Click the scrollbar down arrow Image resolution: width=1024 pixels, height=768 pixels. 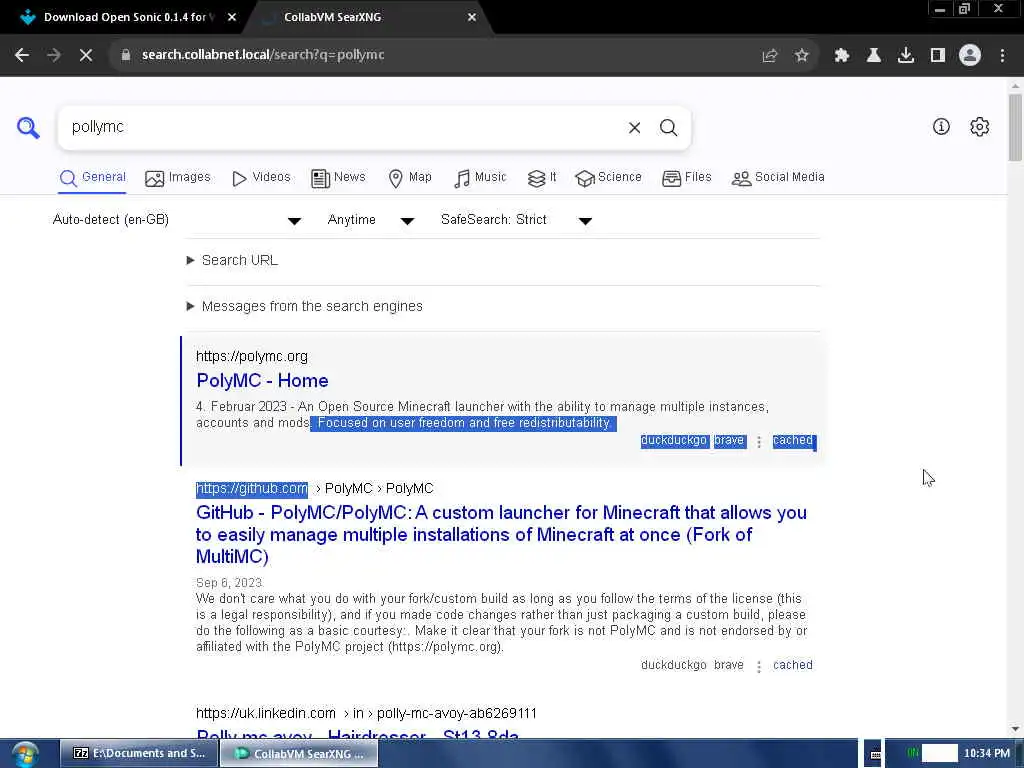coord(1016,729)
